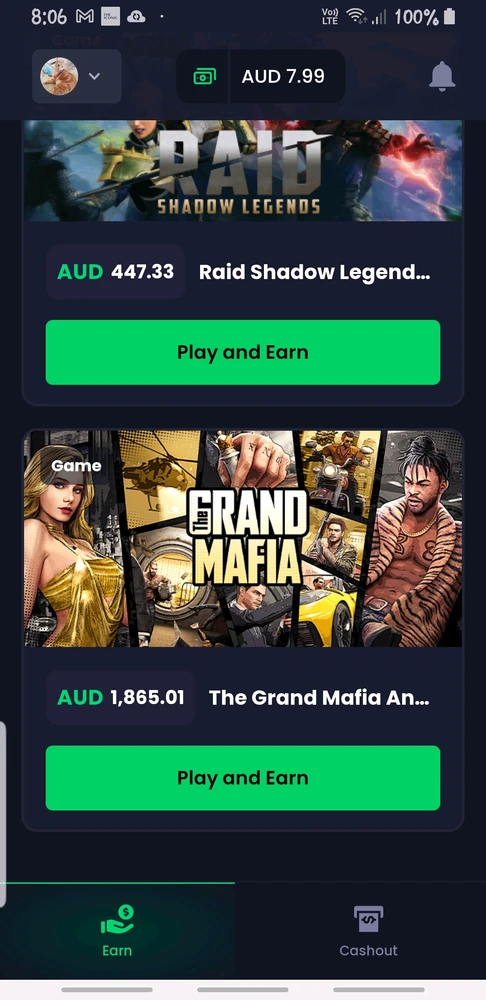Image resolution: width=486 pixels, height=1000 pixels.
Task: Open the Raid Shadow Legends banner image
Action: (242, 170)
